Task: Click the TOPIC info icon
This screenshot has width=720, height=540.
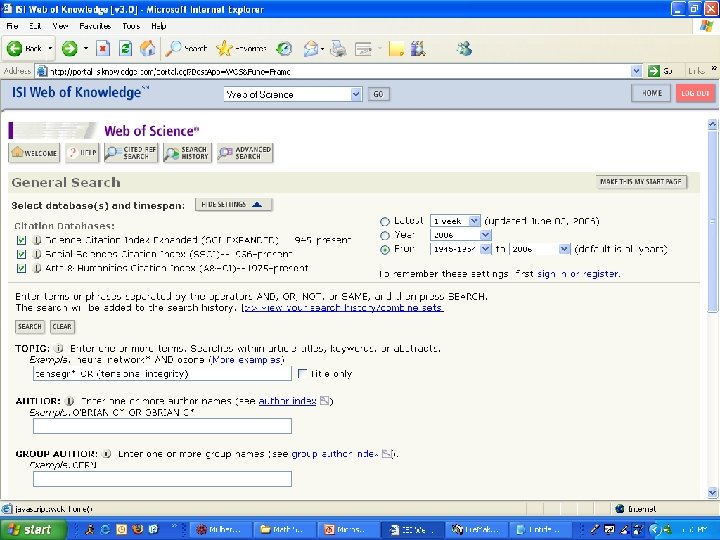Action: pyautogui.click(x=58, y=349)
